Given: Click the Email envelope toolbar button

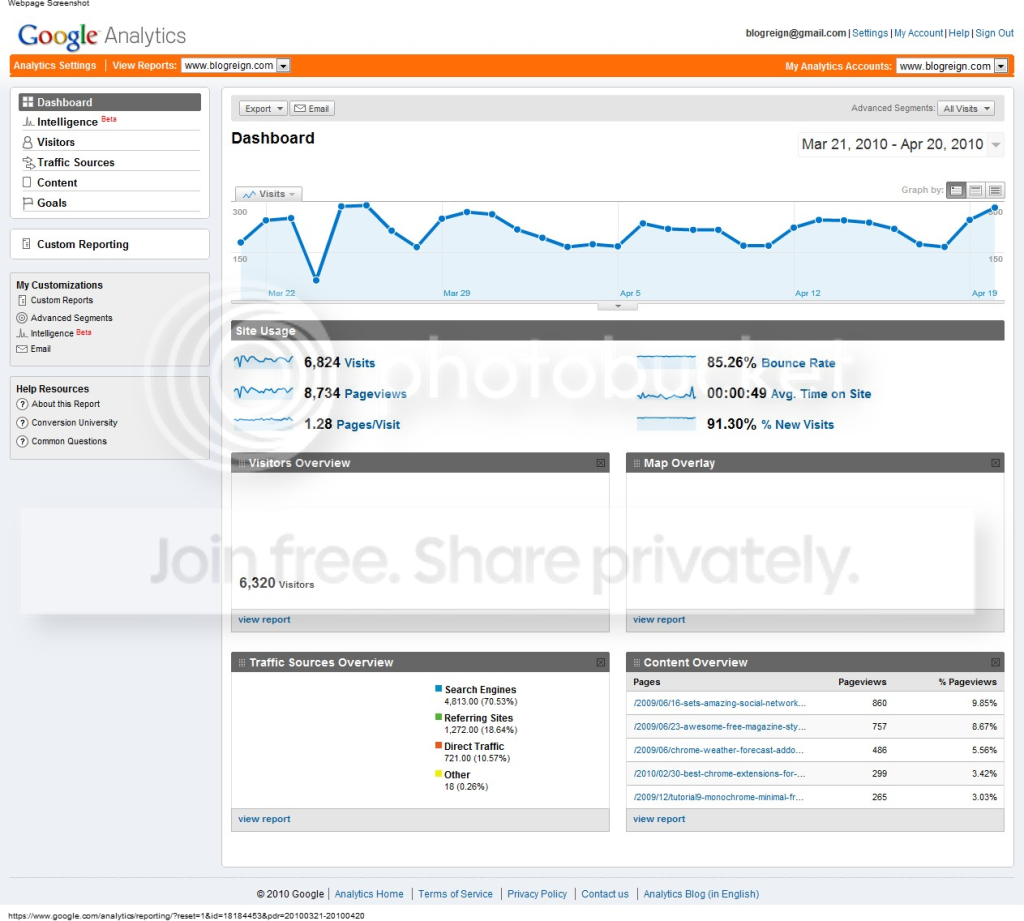Looking at the screenshot, I should [312, 108].
